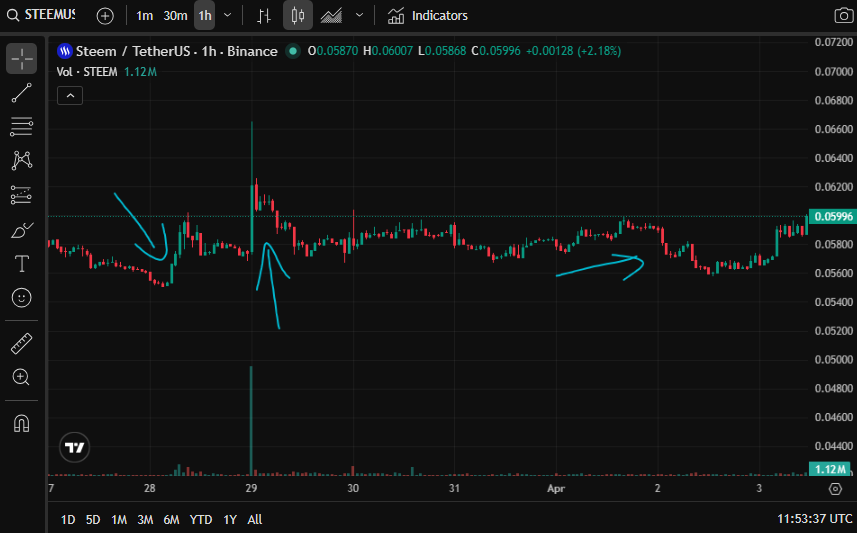Click volume label 1.12M on price axis
Image resolution: width=857 pixels, height=533 pixels.
click(x=830, y=469)
